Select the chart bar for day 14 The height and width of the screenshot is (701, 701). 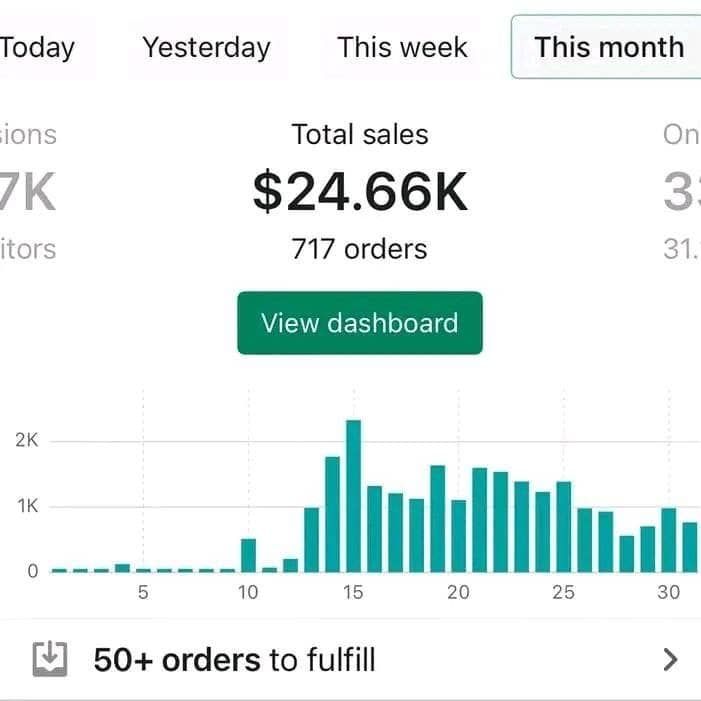(332, 514)
